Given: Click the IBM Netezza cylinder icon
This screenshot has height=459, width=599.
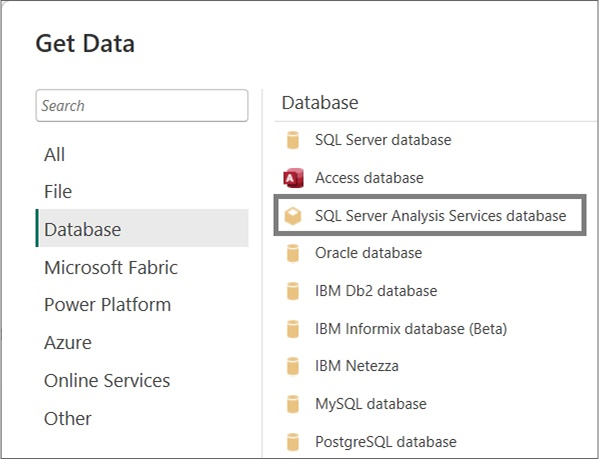Looking at the screenshot, I should (x=293, y=366).
